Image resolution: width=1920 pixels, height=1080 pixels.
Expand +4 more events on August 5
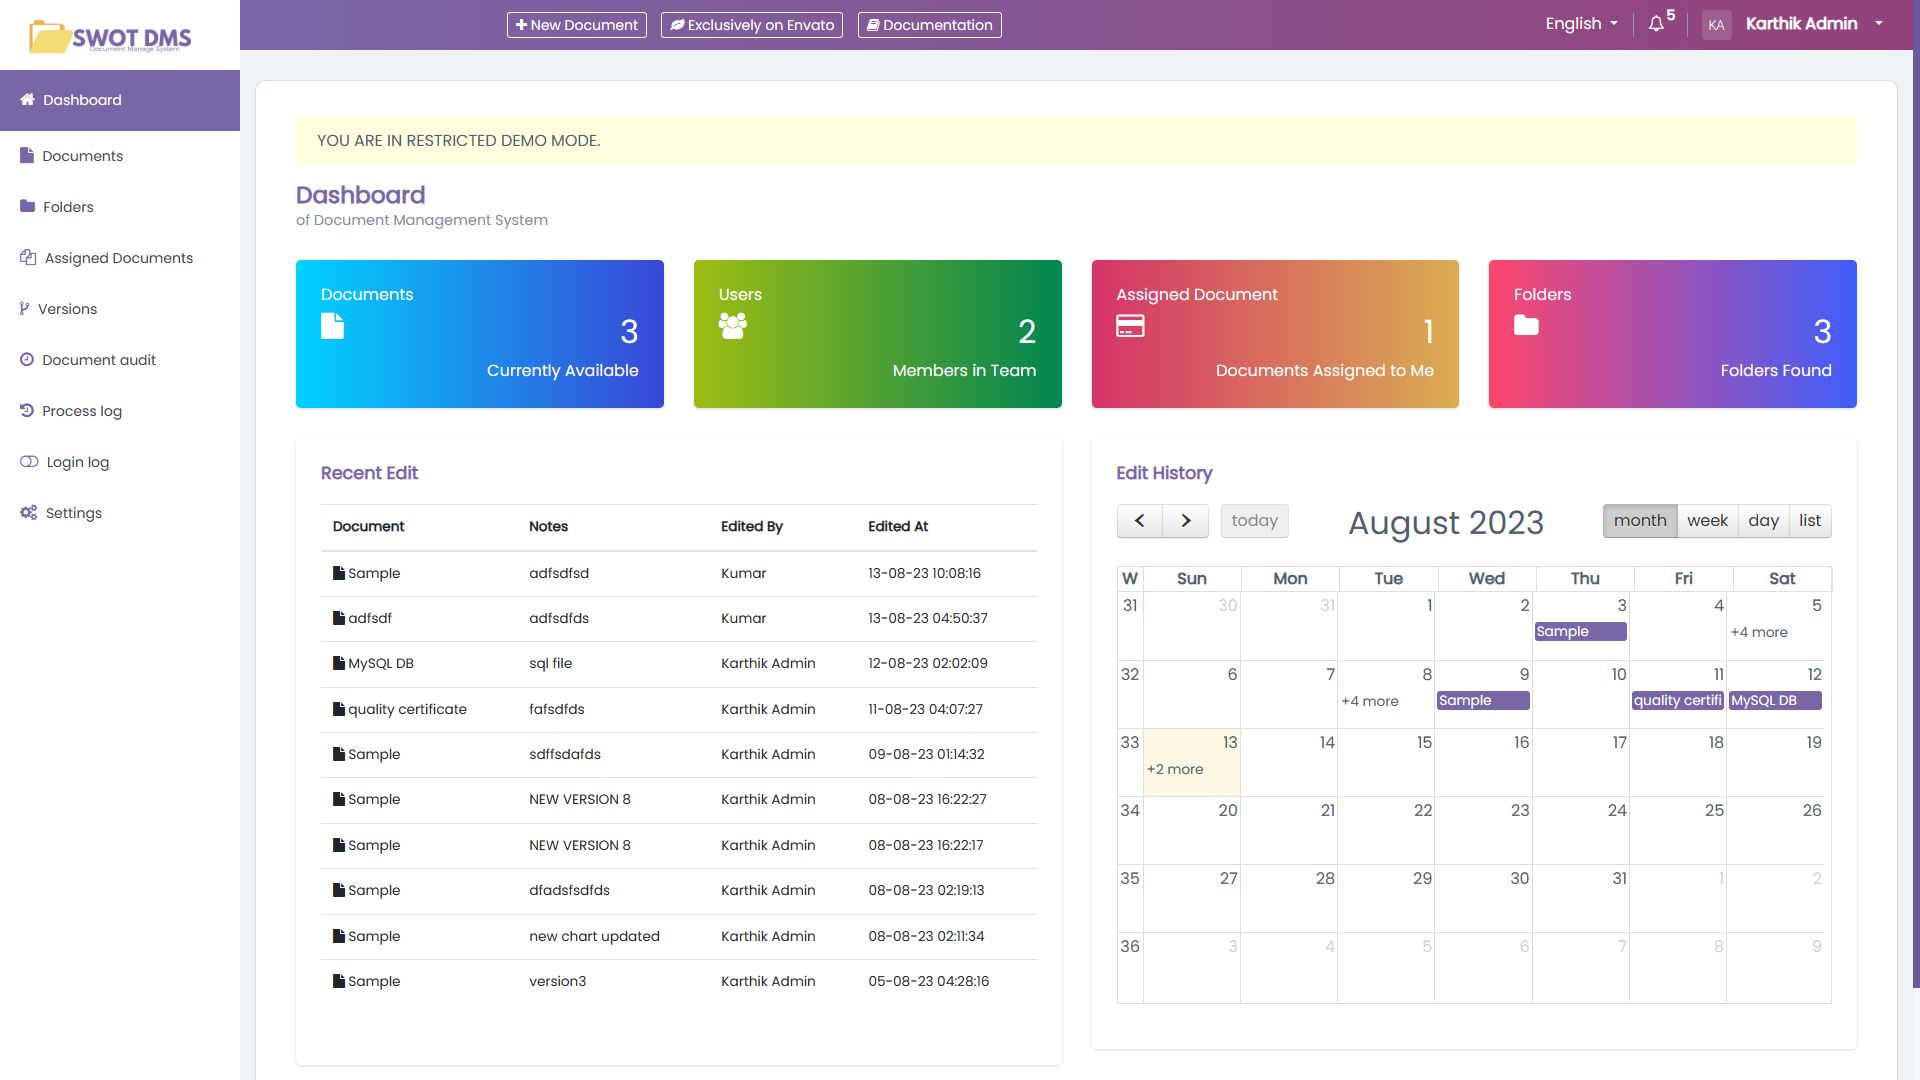[x=1759, y=632]
